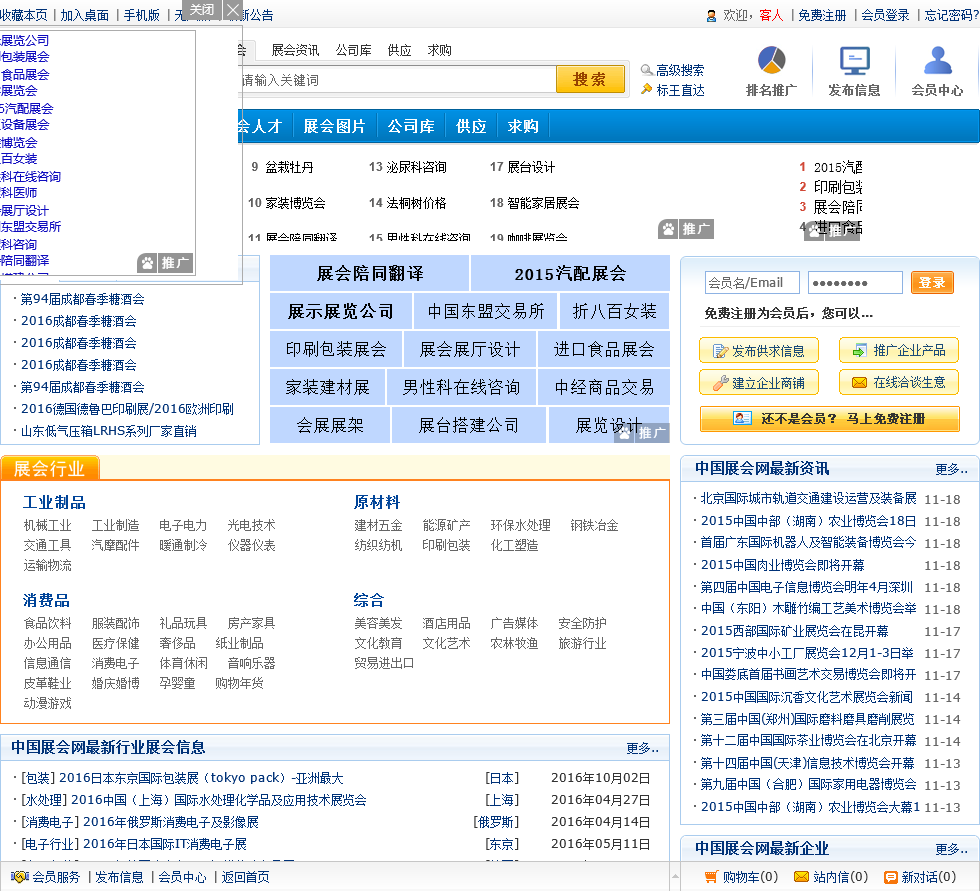Open the 2015汽配展会 keyword tile
Viewport: 980px width, 891px height.
tap(570, 273)
